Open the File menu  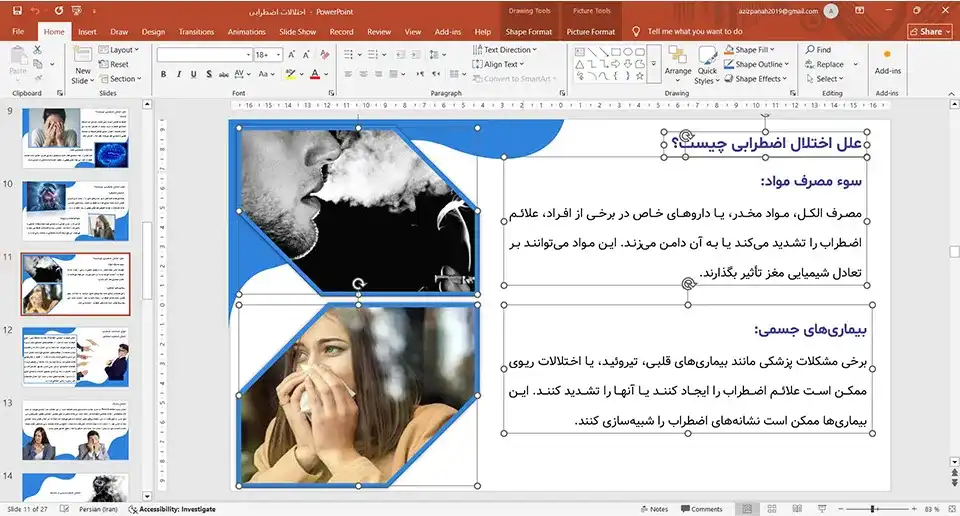coord(18,32)
